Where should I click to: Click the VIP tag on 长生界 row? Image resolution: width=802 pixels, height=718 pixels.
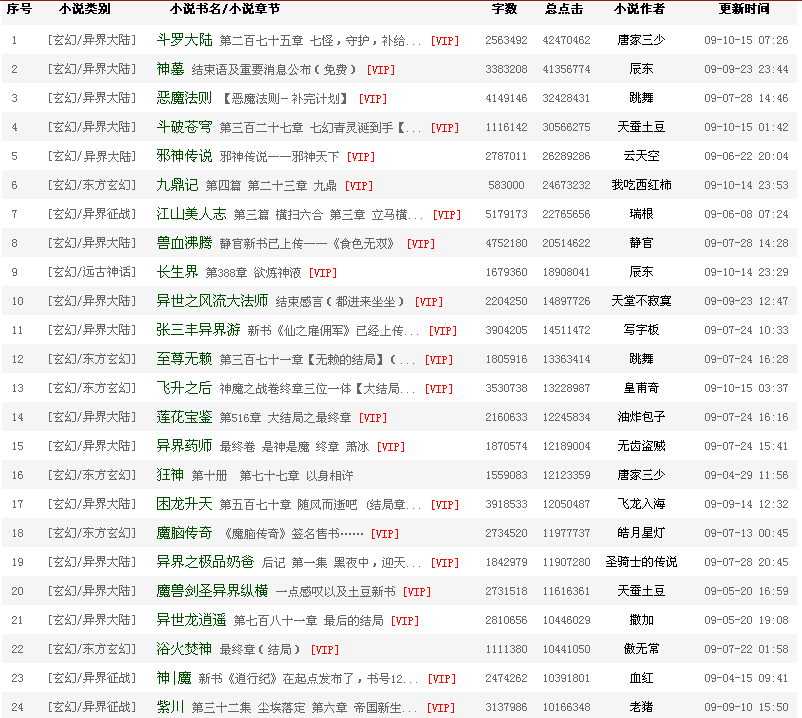[323, 273]
